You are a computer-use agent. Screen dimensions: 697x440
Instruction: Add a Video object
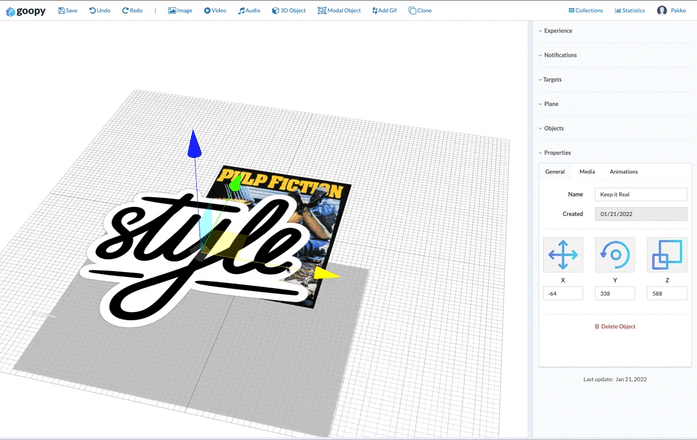[215, 10]
